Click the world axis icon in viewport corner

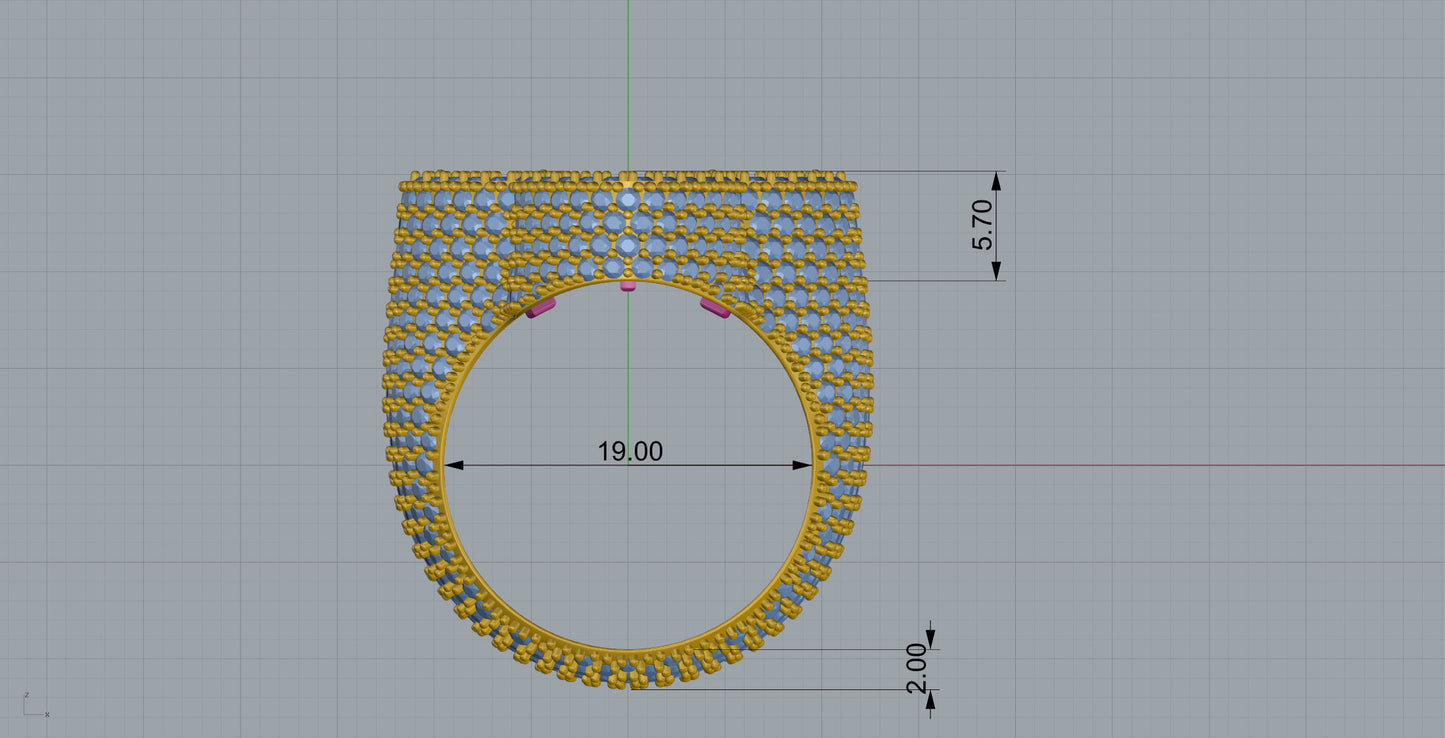click(x=35, y=704)
